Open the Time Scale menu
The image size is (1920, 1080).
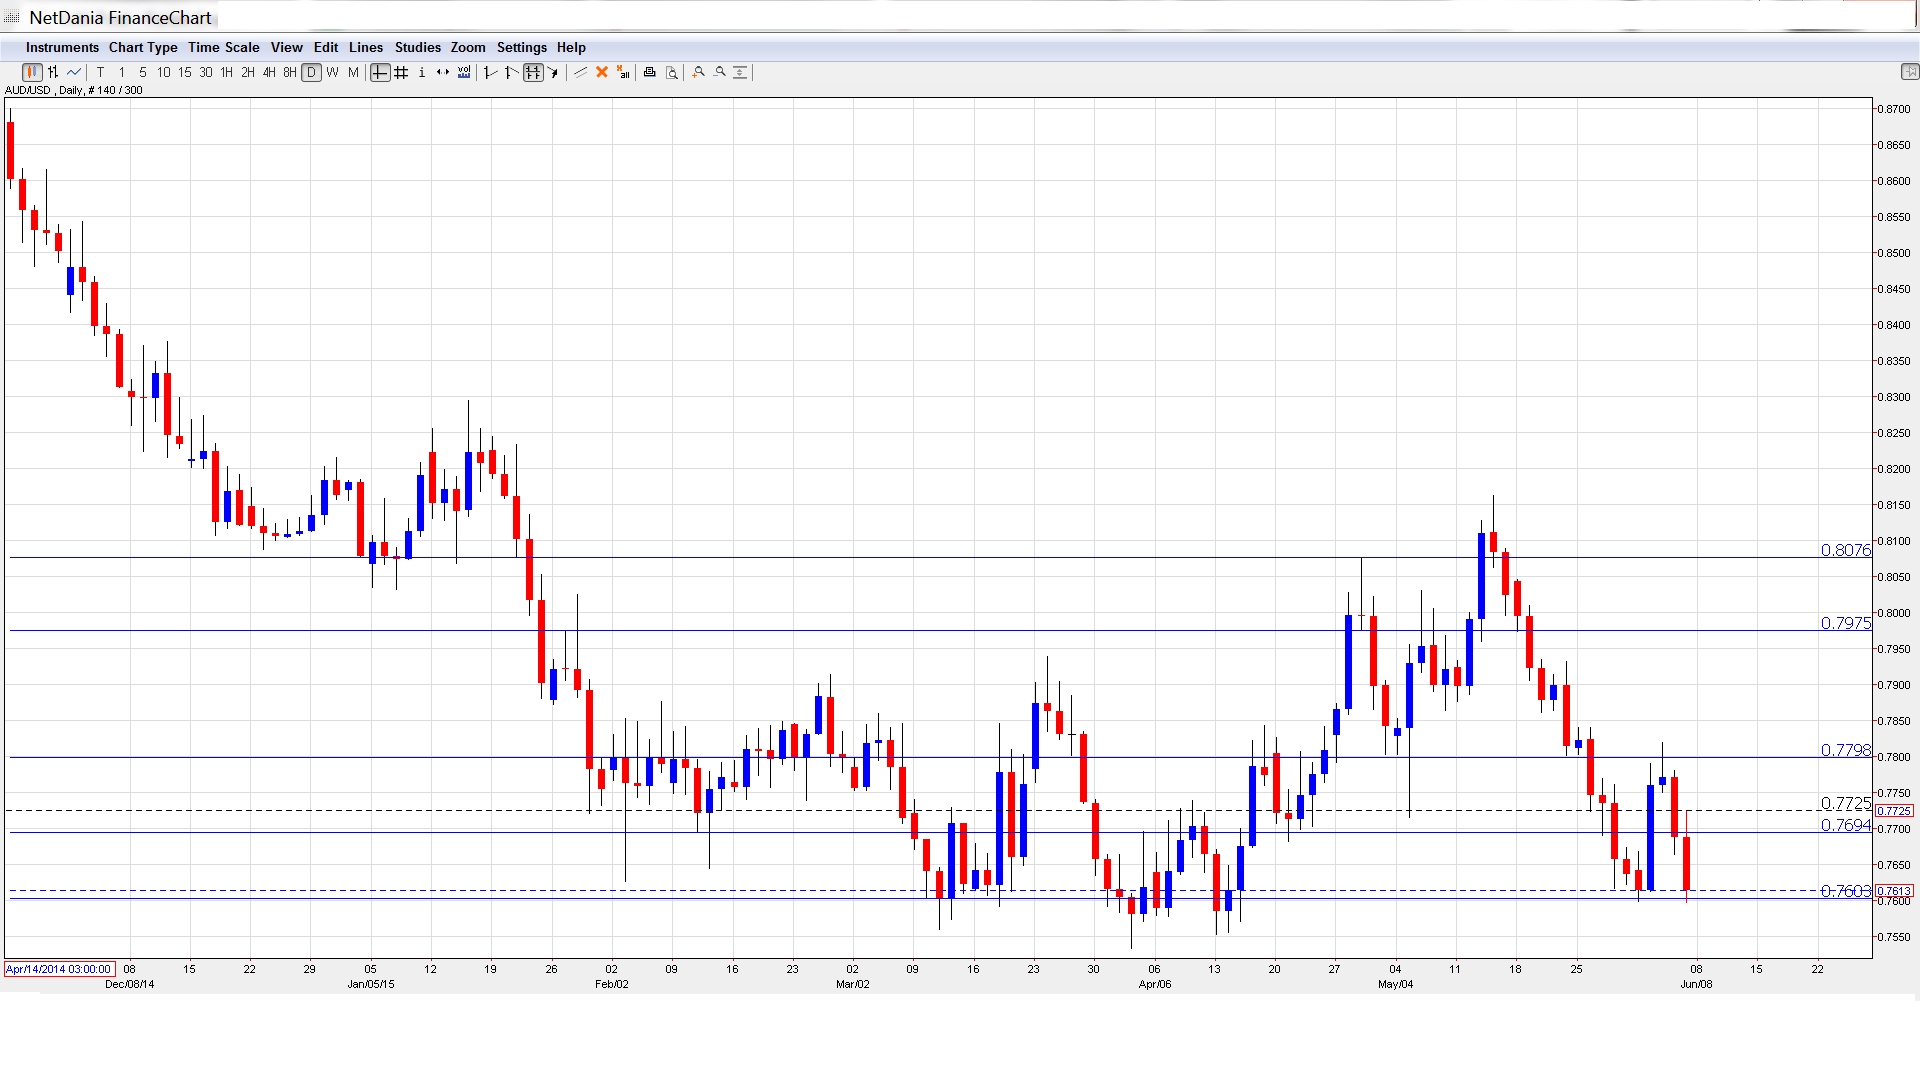point(223,47)
